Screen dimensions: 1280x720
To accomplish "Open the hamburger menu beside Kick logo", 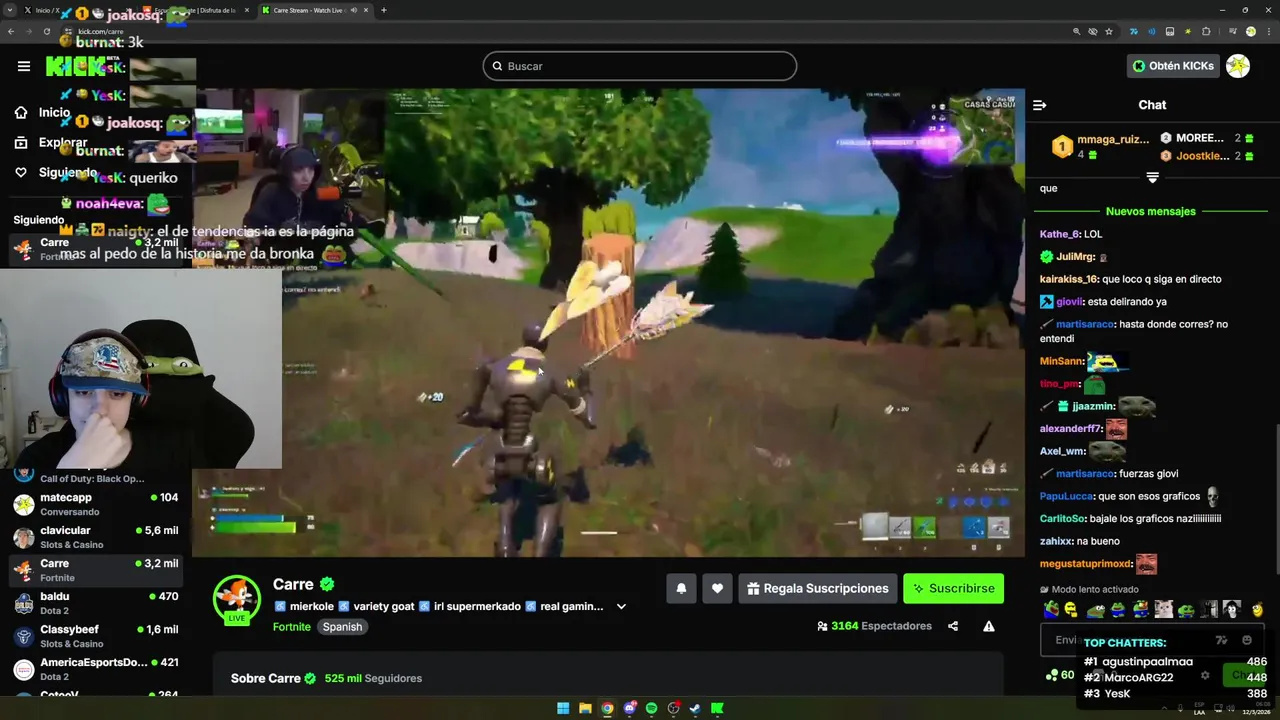I will (x=24, y=66).
